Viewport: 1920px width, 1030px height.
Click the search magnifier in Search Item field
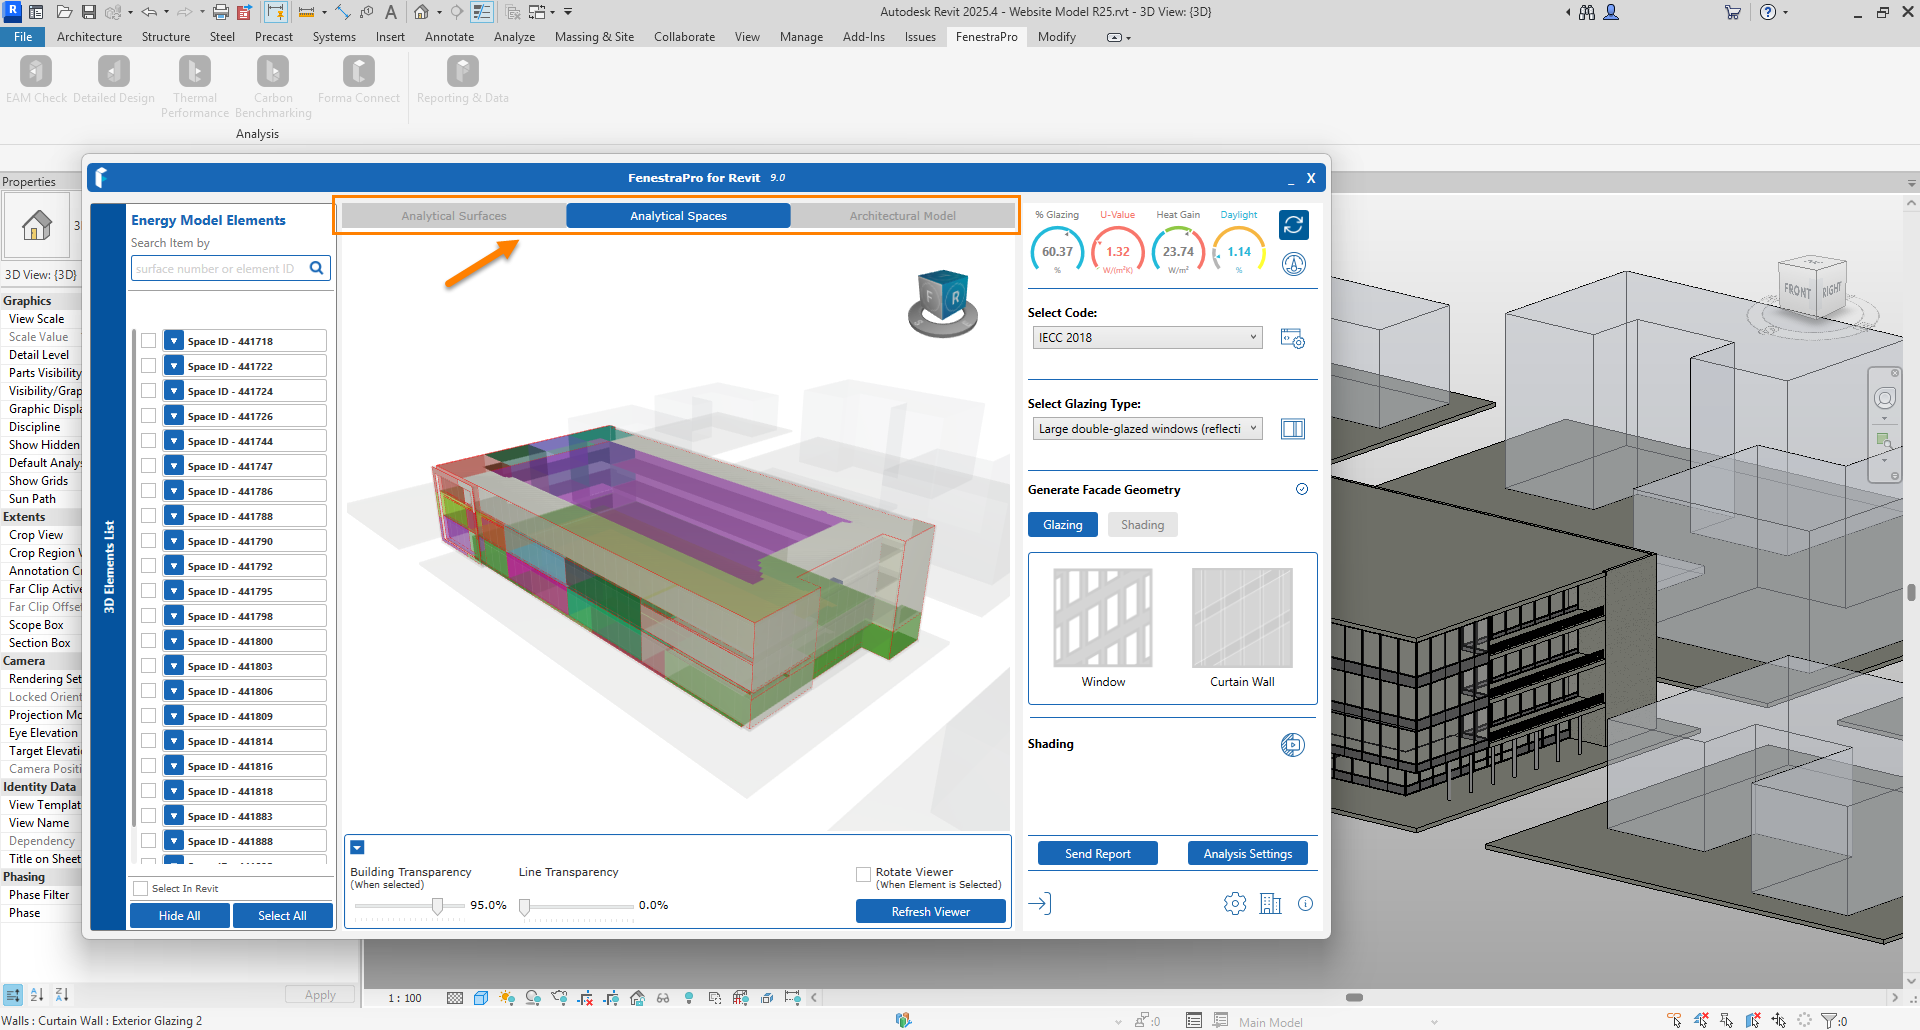317,268
